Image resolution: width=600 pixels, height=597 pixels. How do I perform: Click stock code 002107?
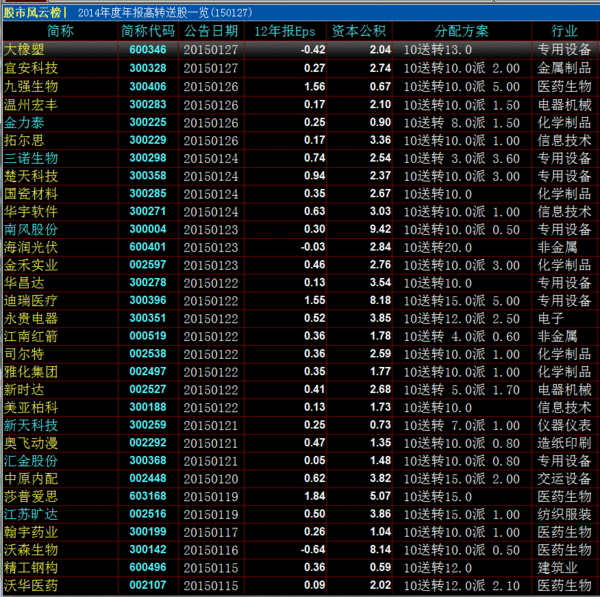[x=148, y=585]
